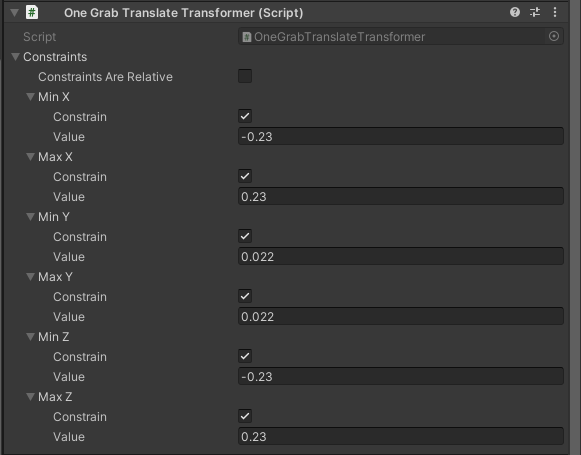
Task: Open the component three-dot context menu
Action: tap(555, 12)
